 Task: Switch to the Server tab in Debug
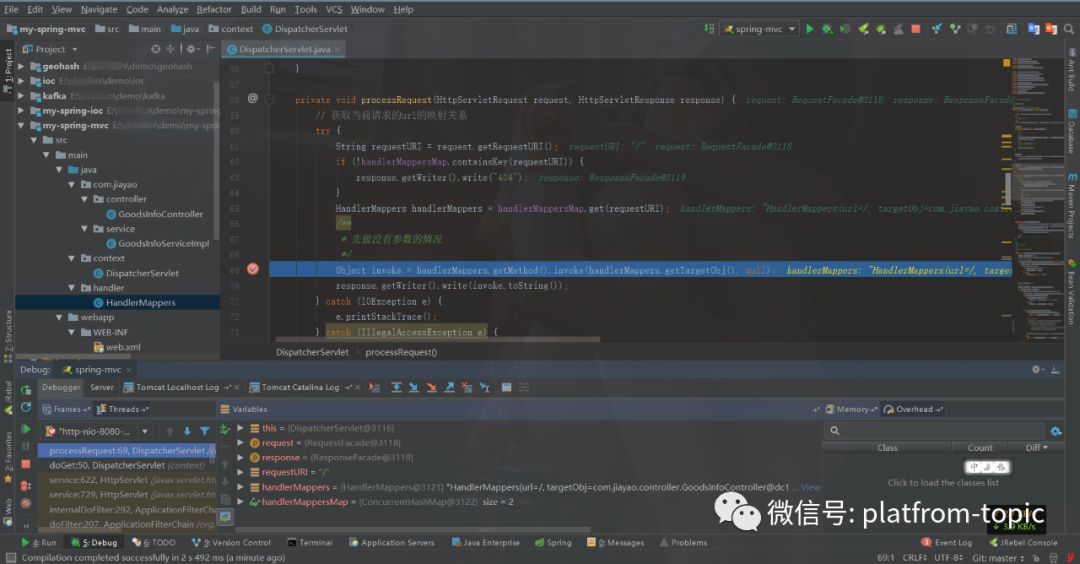click(x=102, y=388)
